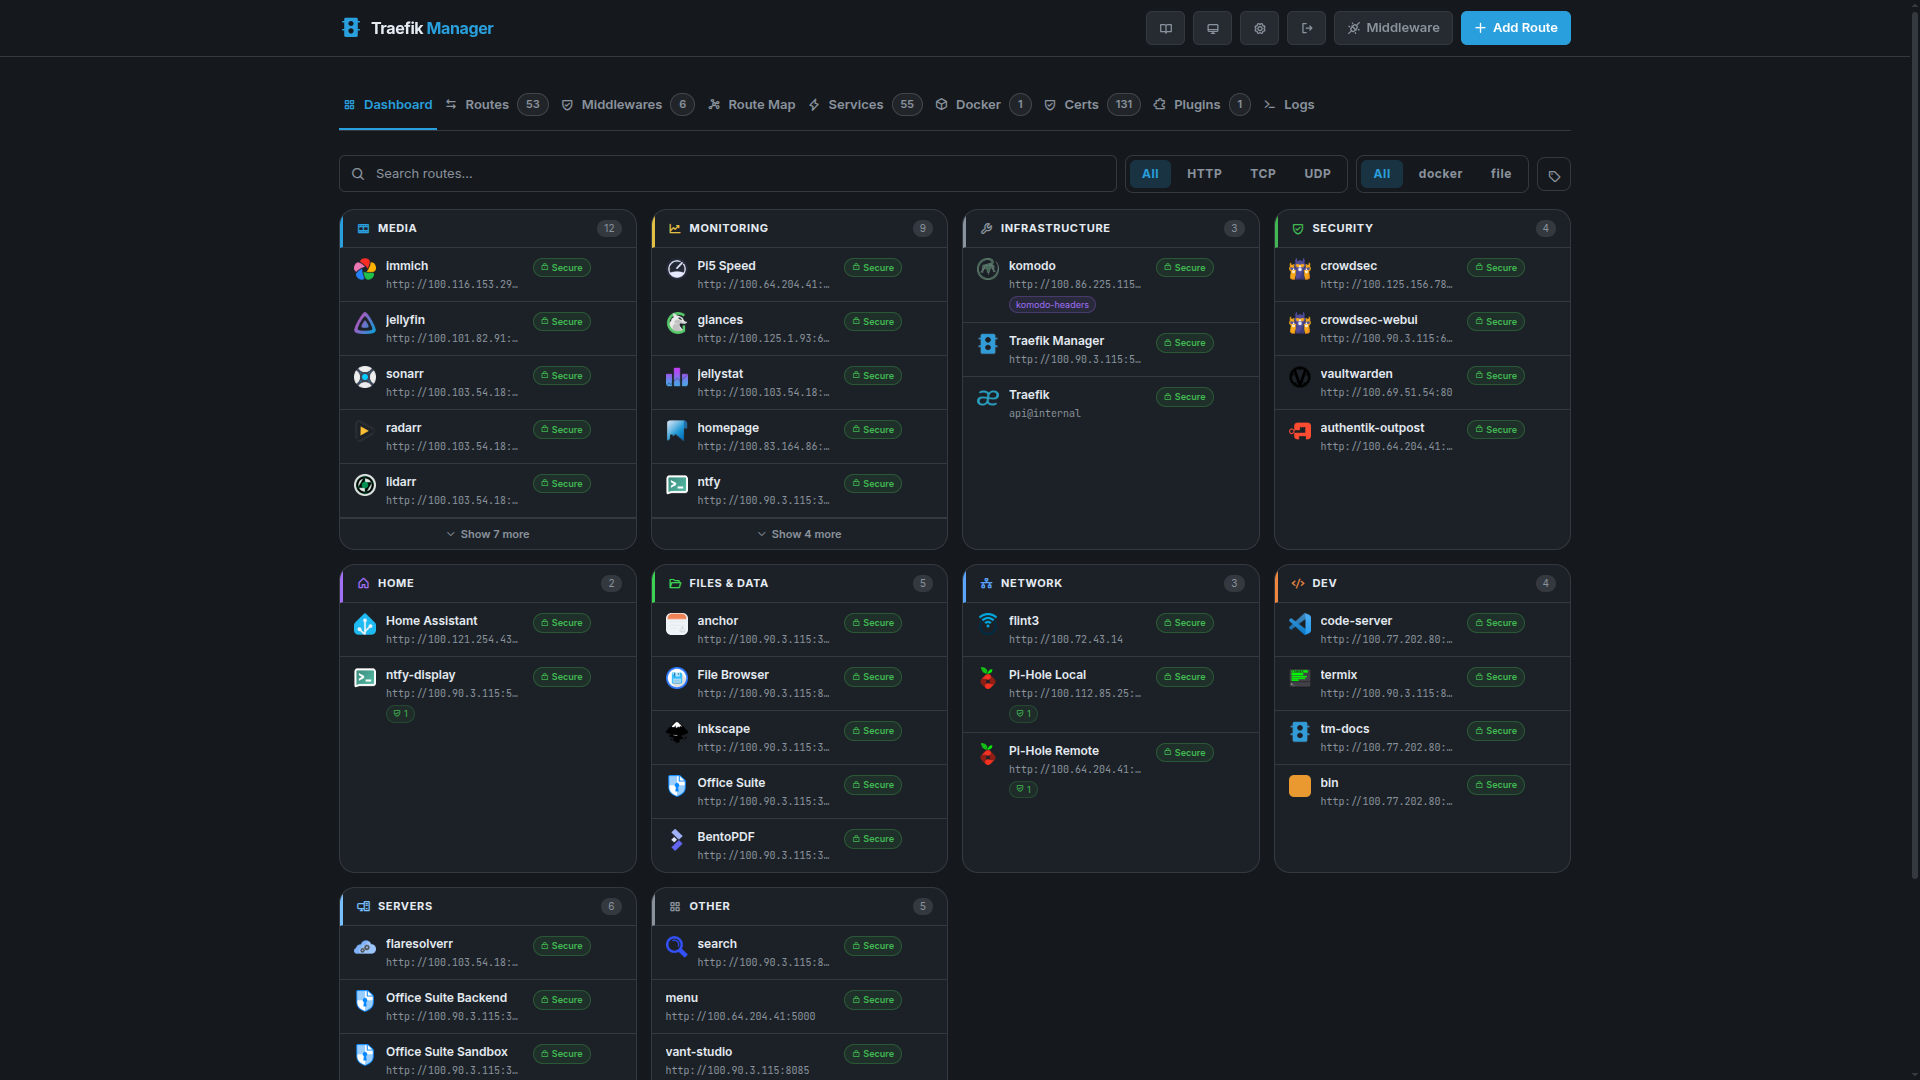Screen dimensions: 1920x1080
Task: Click the Home Assistant icon in Home card
Action: click(364, 624)
